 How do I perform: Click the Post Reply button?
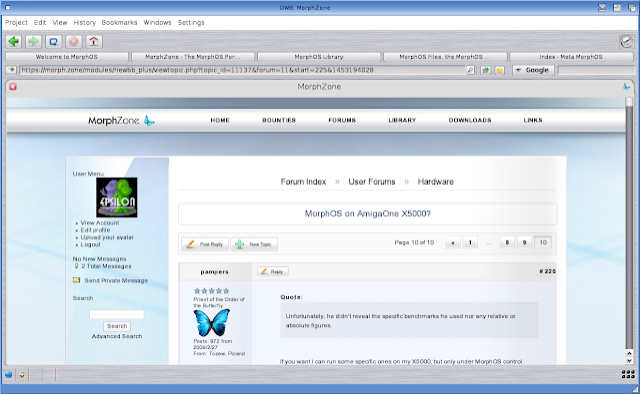pos(205,244)
